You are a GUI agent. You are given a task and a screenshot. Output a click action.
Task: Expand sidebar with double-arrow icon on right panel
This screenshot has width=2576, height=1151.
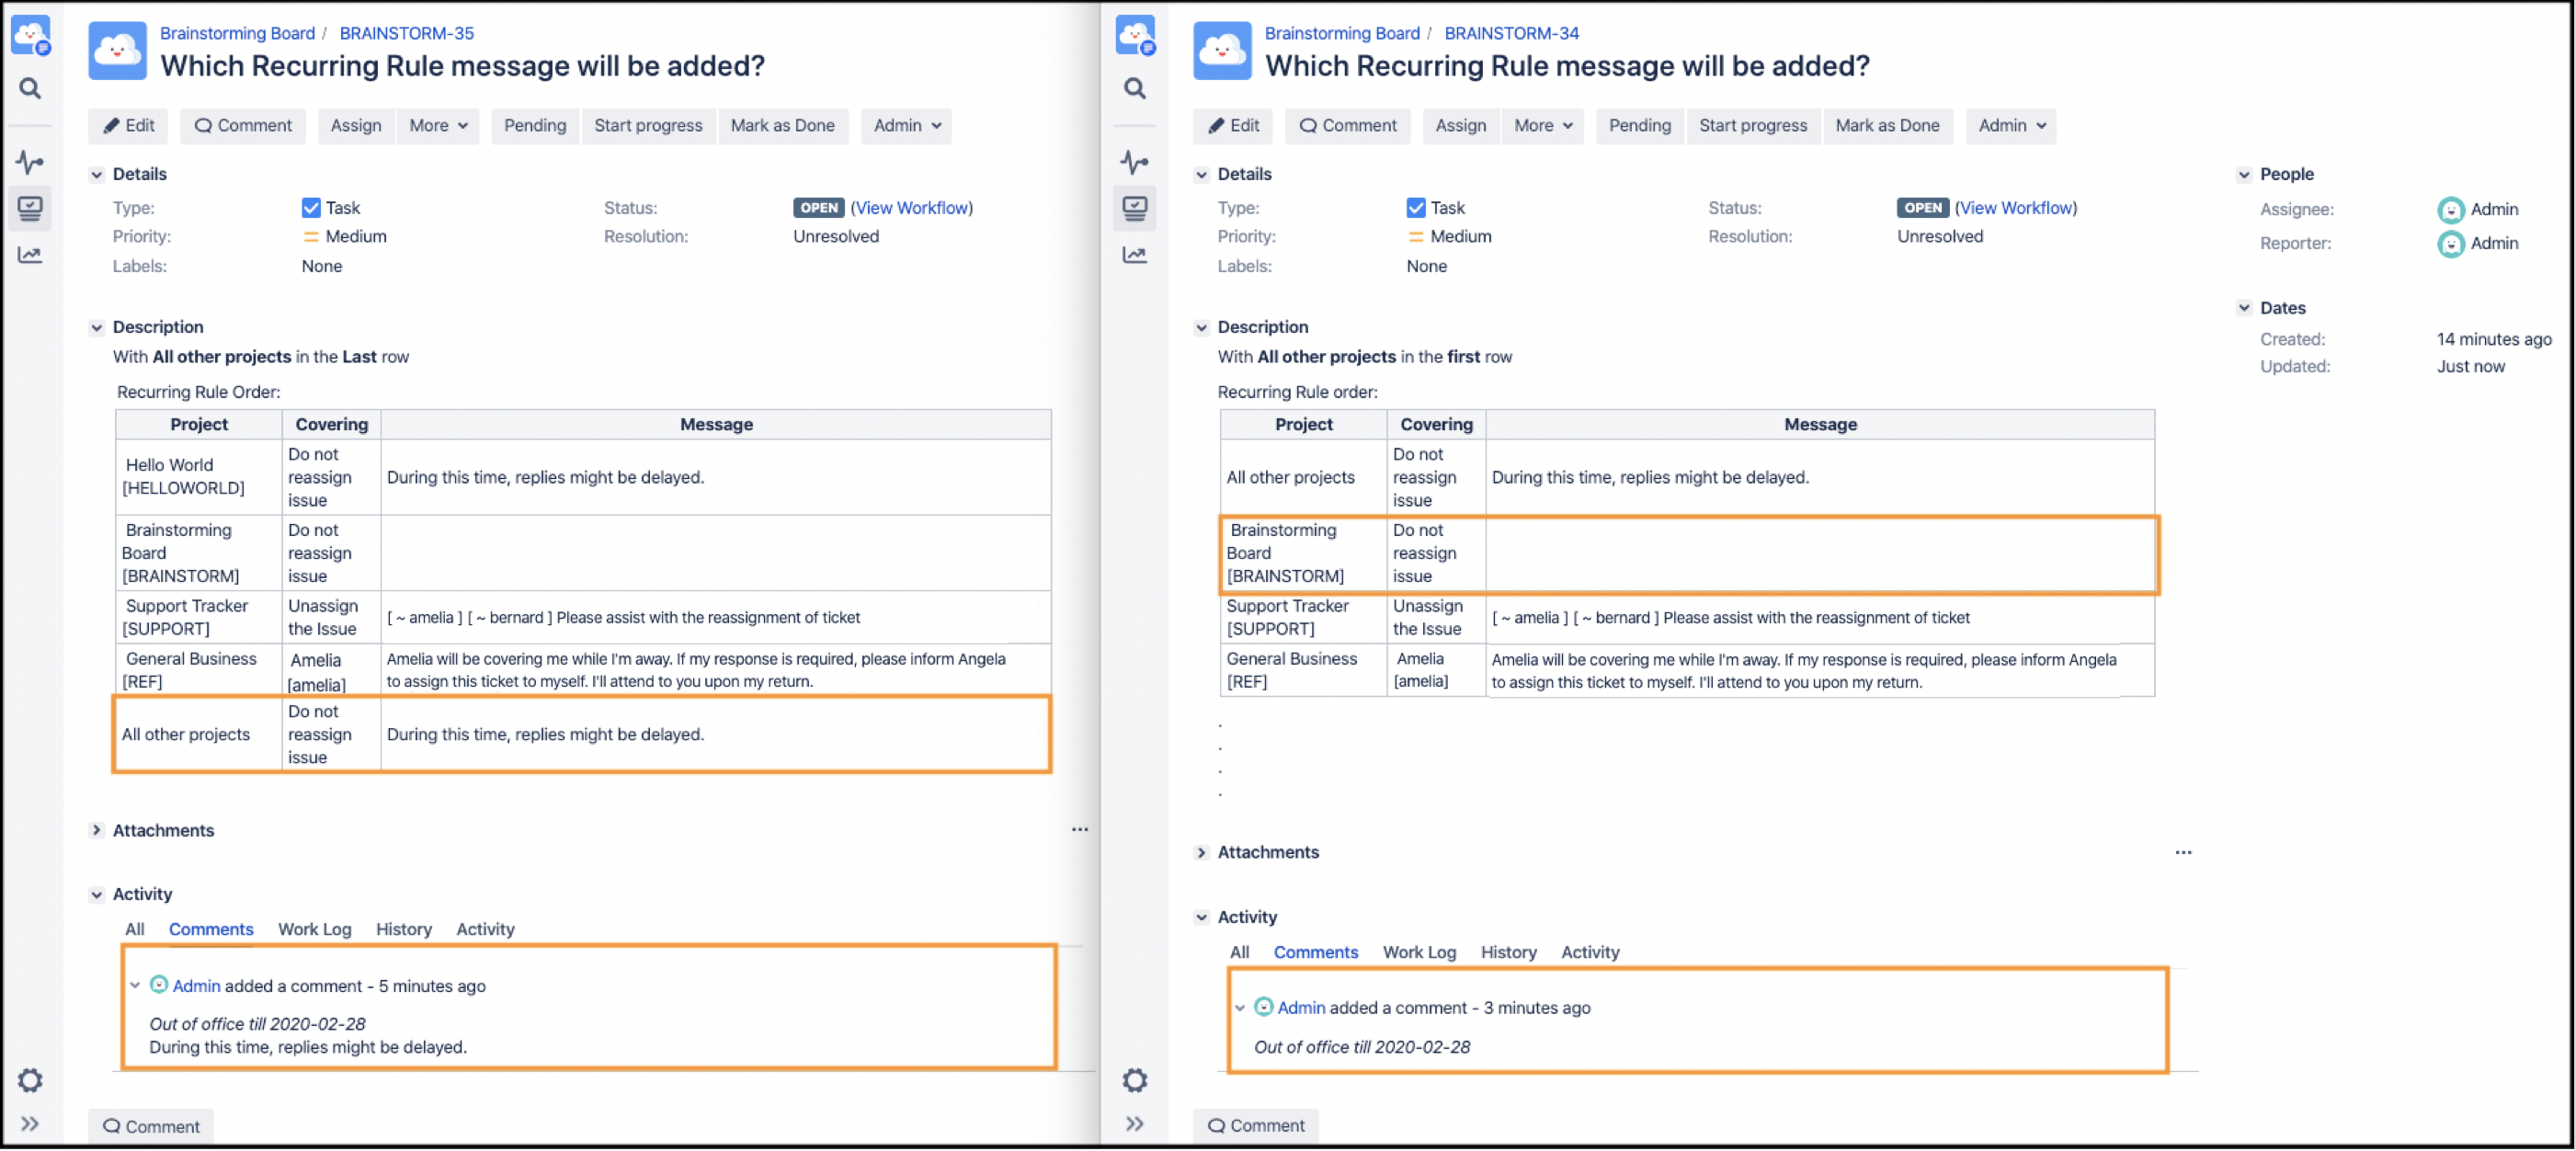coord(1134,1124)
